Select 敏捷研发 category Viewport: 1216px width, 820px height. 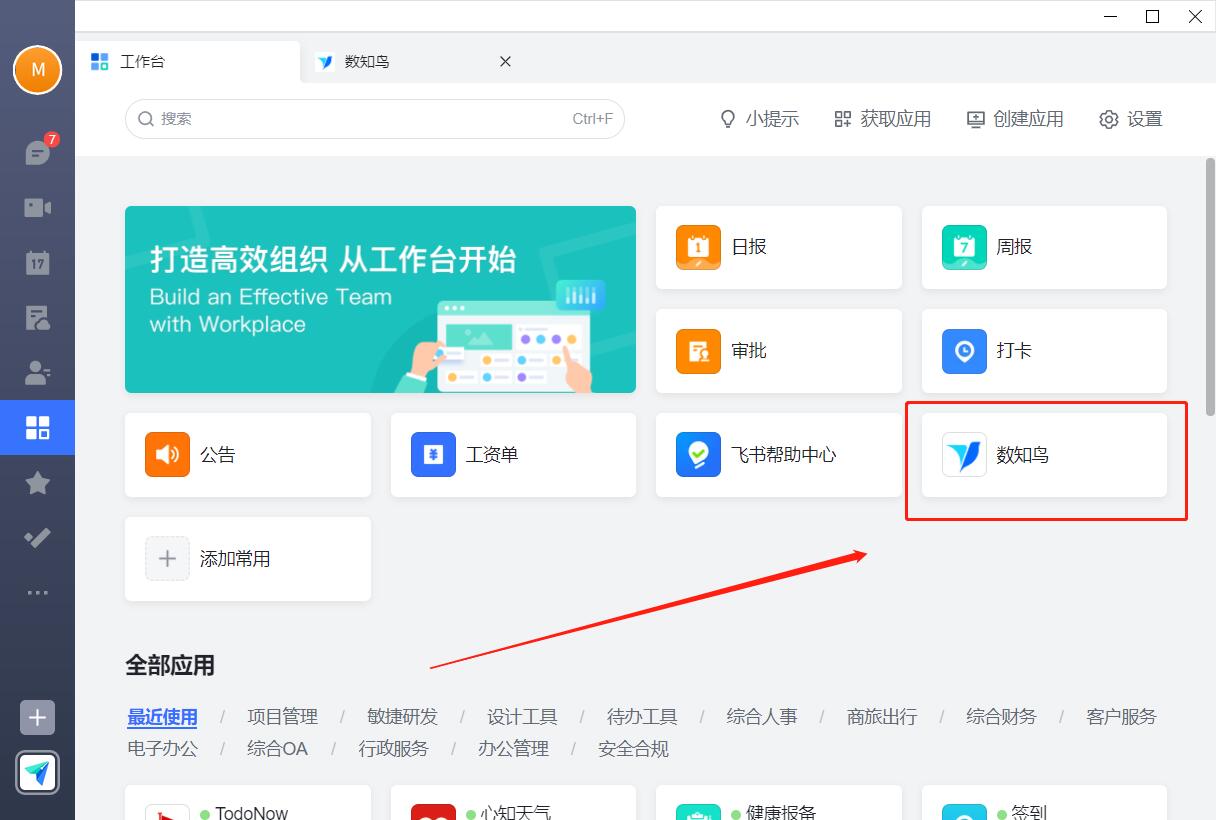point(402,717)
